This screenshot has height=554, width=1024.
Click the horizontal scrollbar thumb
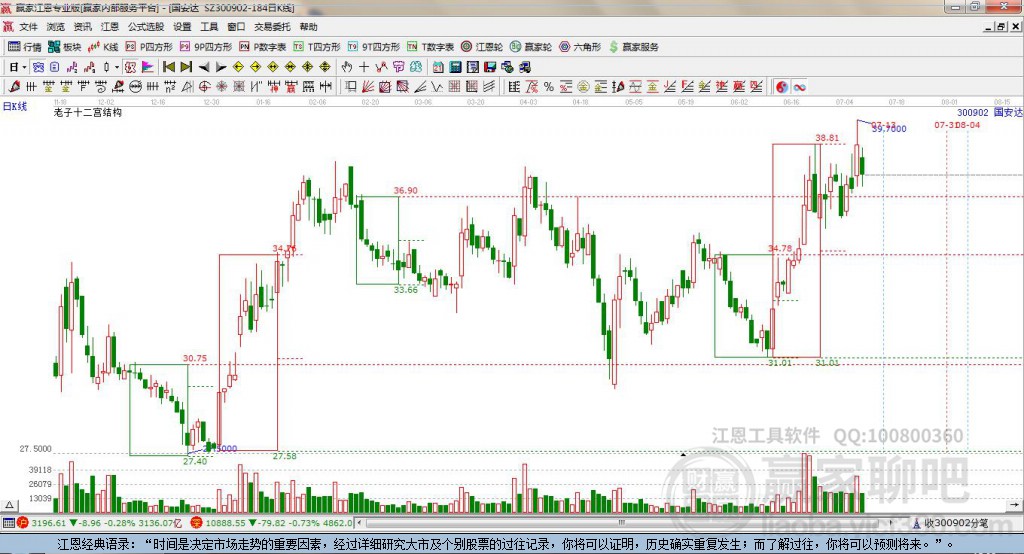(x=622, y=523)
